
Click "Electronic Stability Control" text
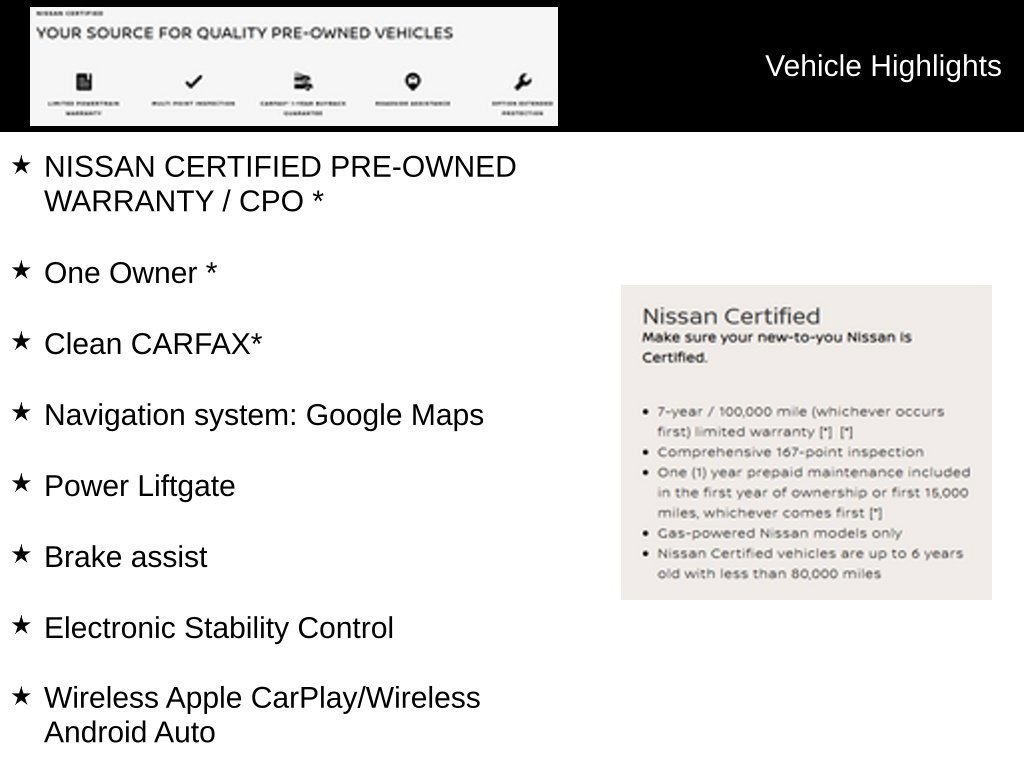tap(219, 628)
